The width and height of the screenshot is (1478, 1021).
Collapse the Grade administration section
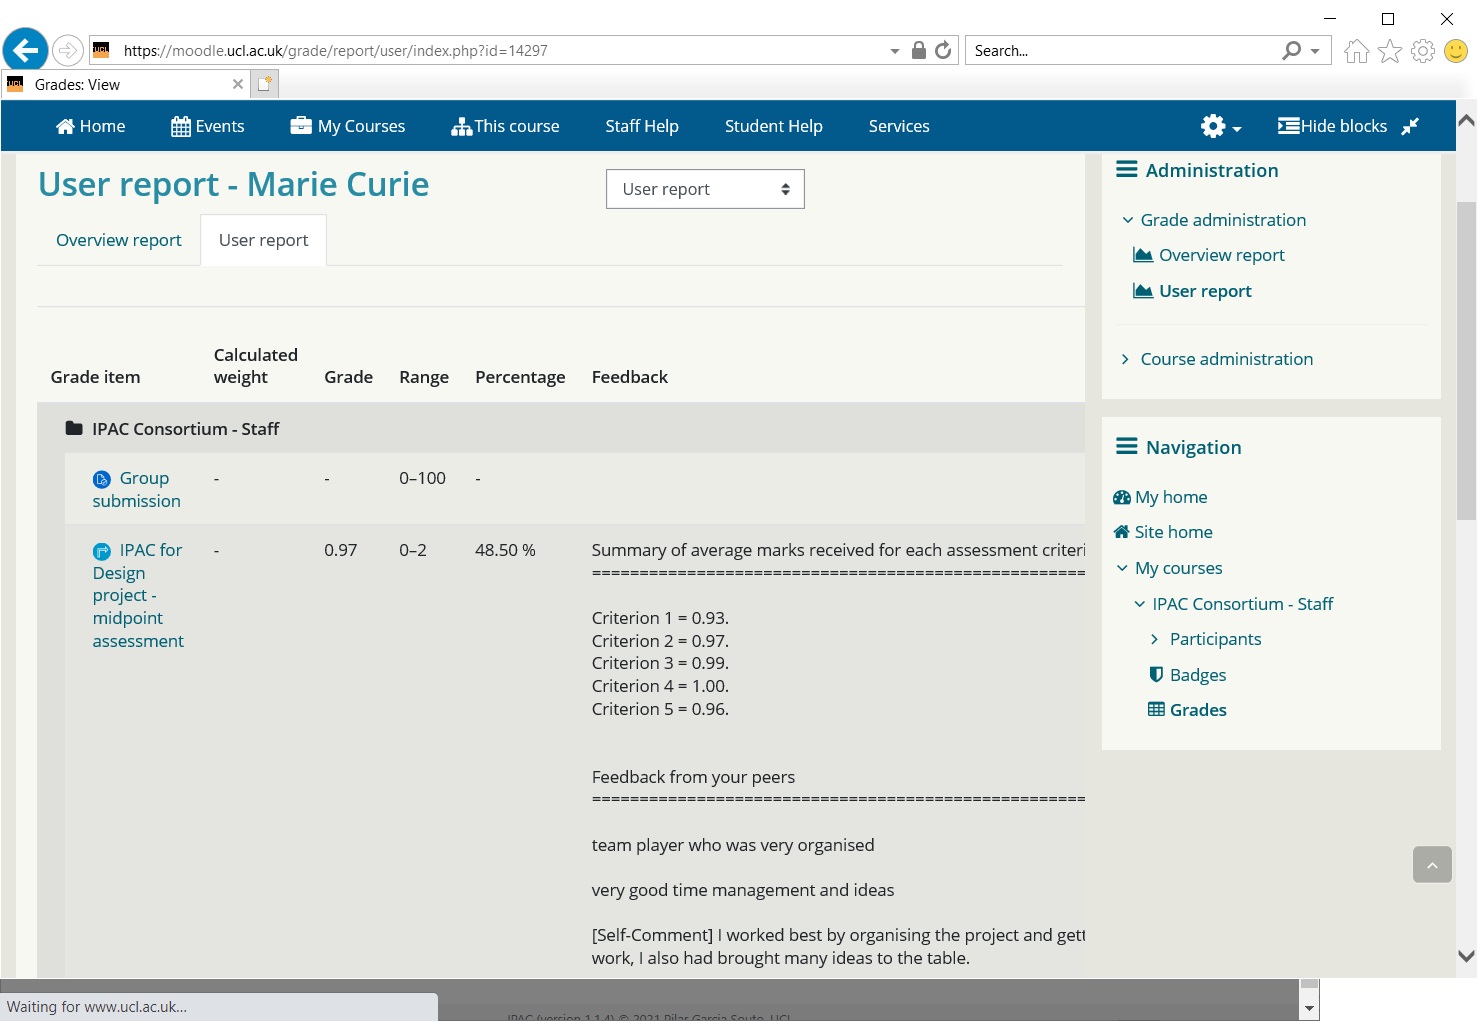tap(1128, 220)
